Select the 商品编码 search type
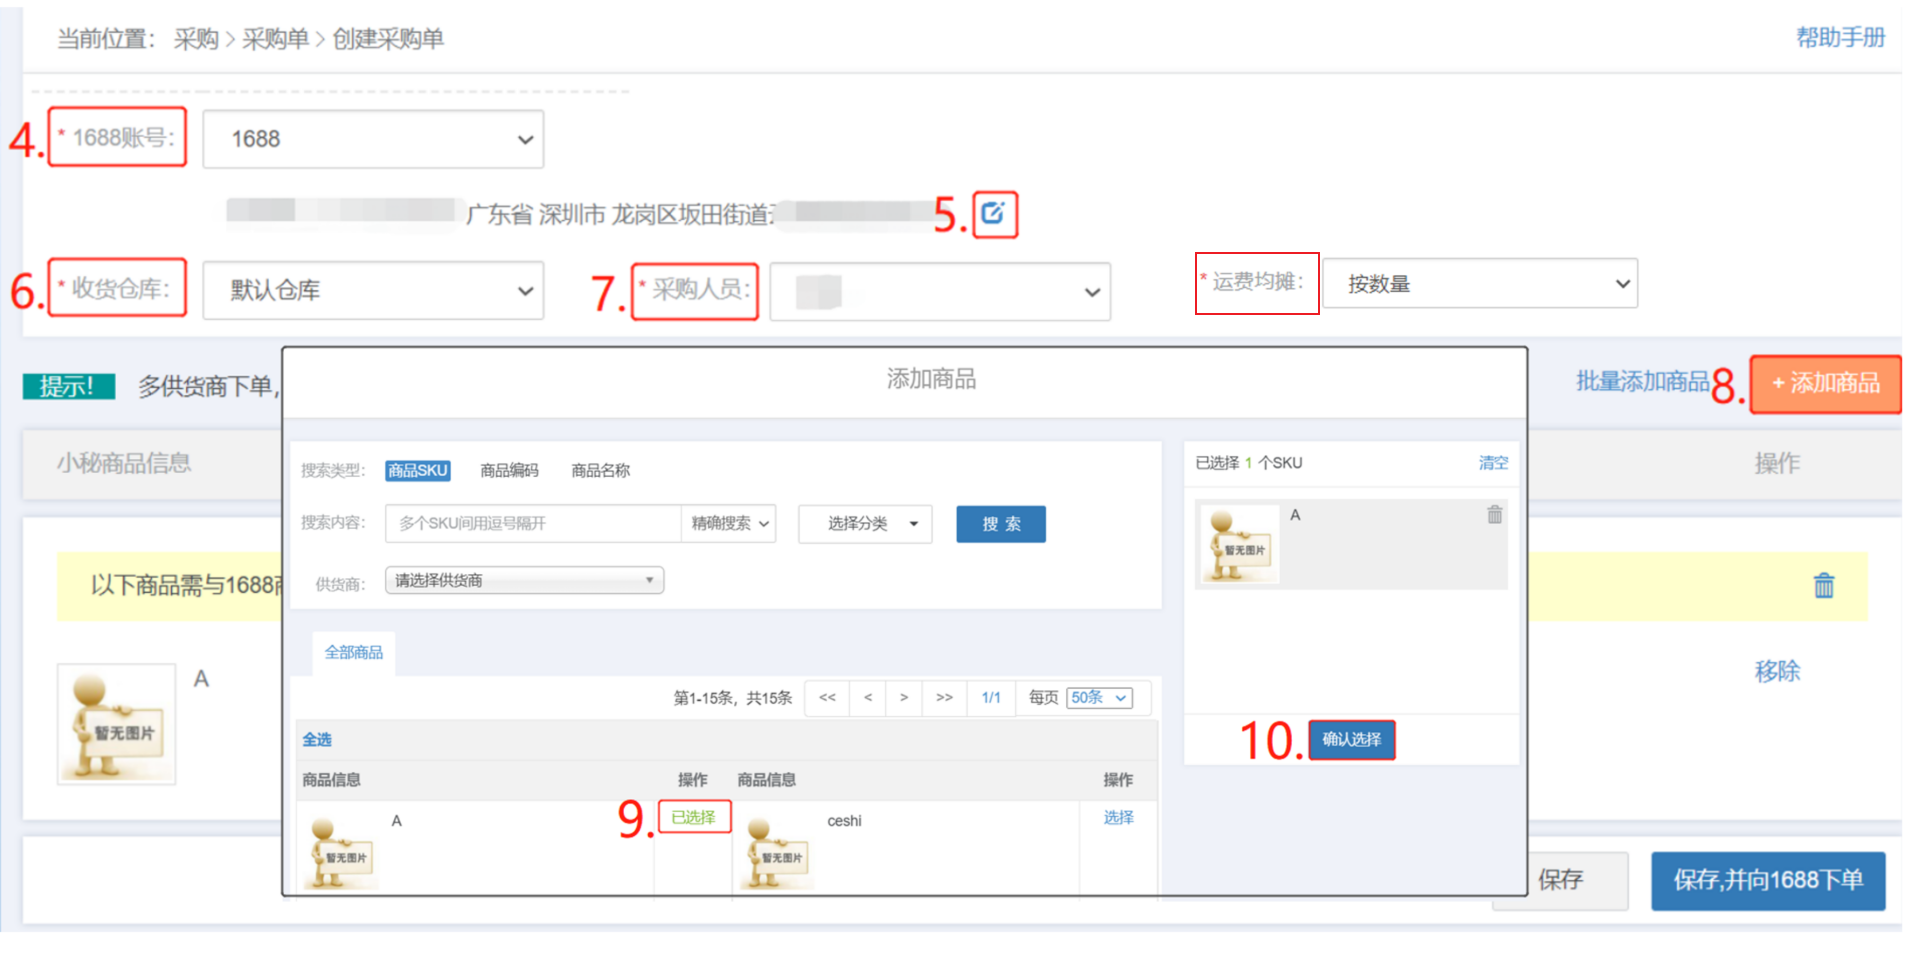The height and width of the screenshot is (962, 1915). coord(509,470)
